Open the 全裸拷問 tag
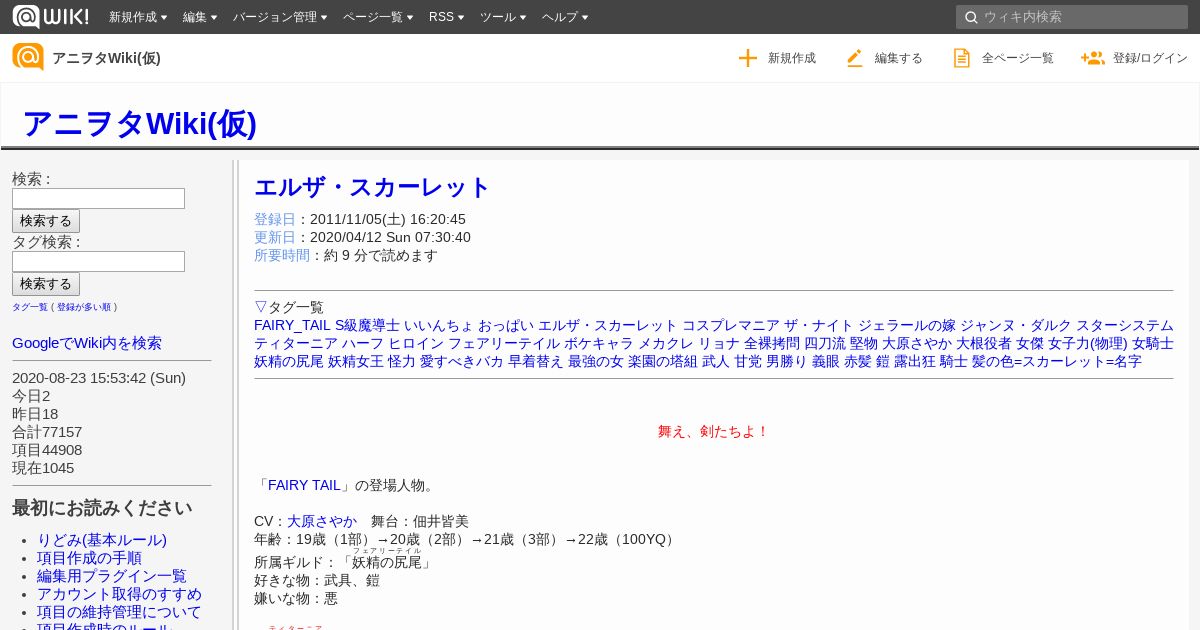Viewport: 1200px width, 630px height. click(772, 343)
